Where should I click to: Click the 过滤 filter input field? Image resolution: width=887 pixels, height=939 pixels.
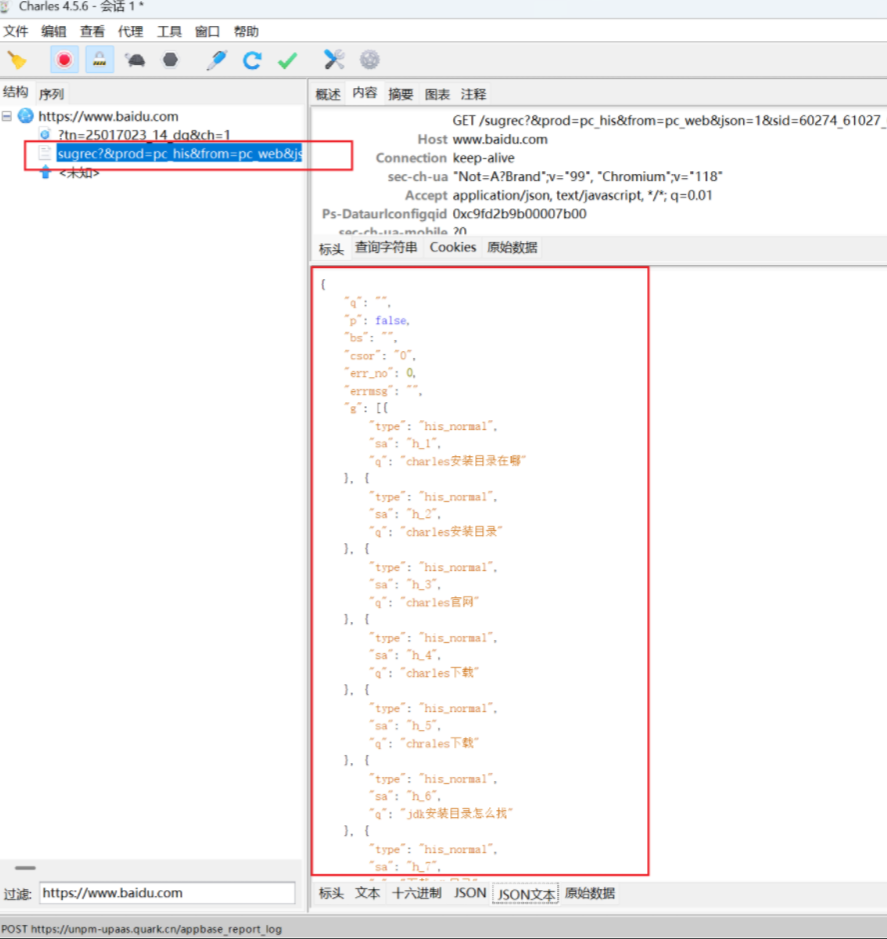click(x=167, y=893)
